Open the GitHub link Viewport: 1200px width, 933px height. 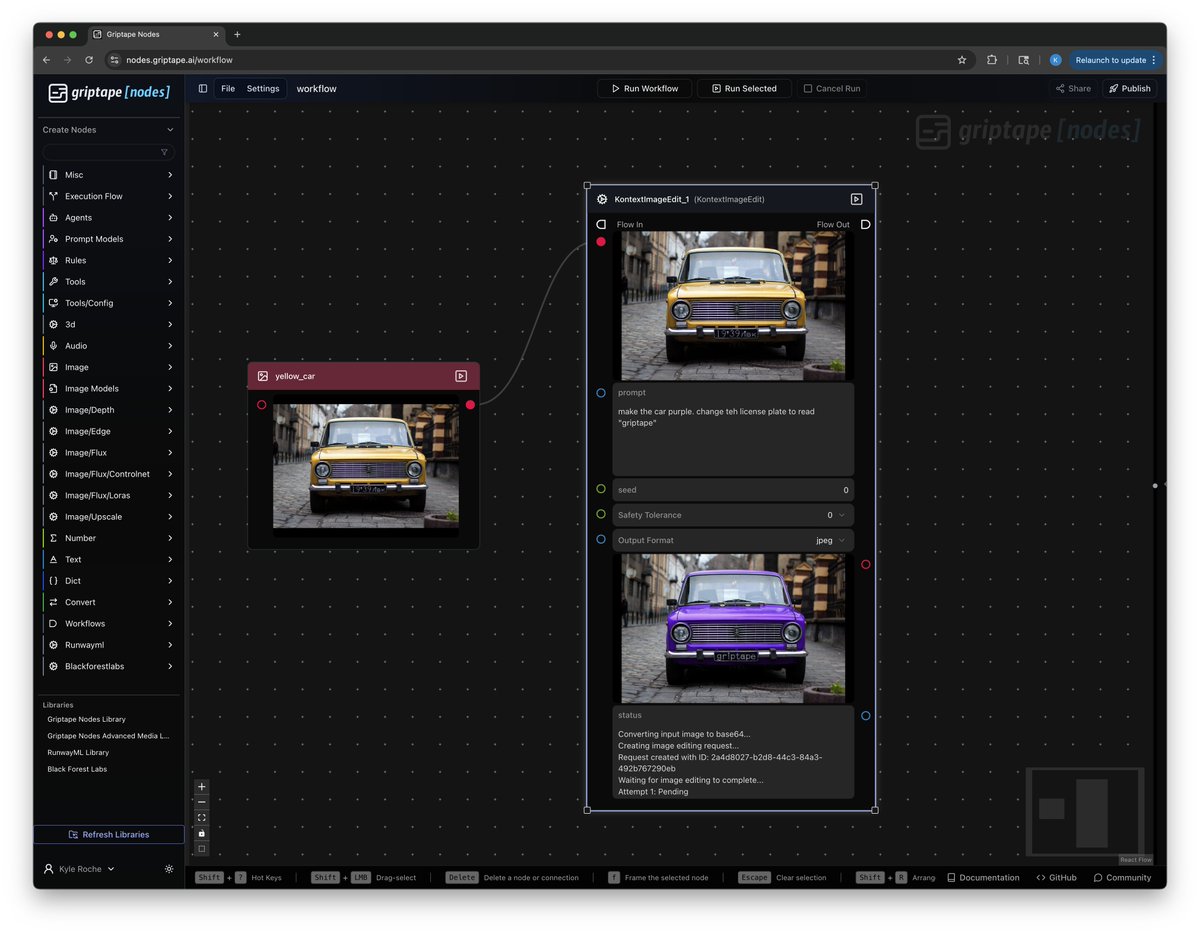(1056, 877)
